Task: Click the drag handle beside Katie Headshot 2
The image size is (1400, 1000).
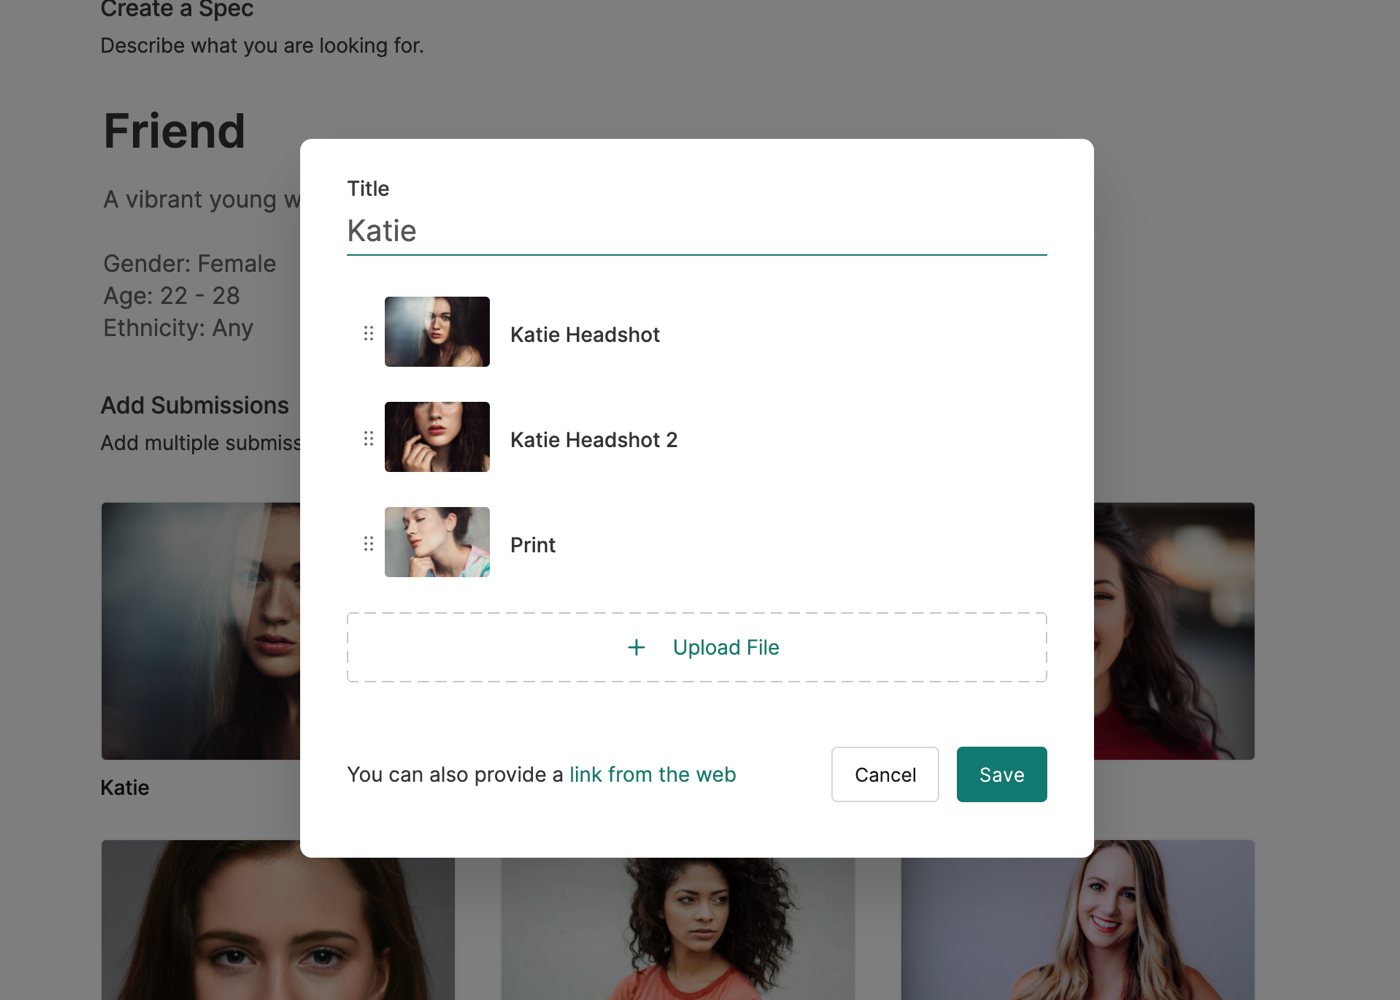Action: (368, 438)
